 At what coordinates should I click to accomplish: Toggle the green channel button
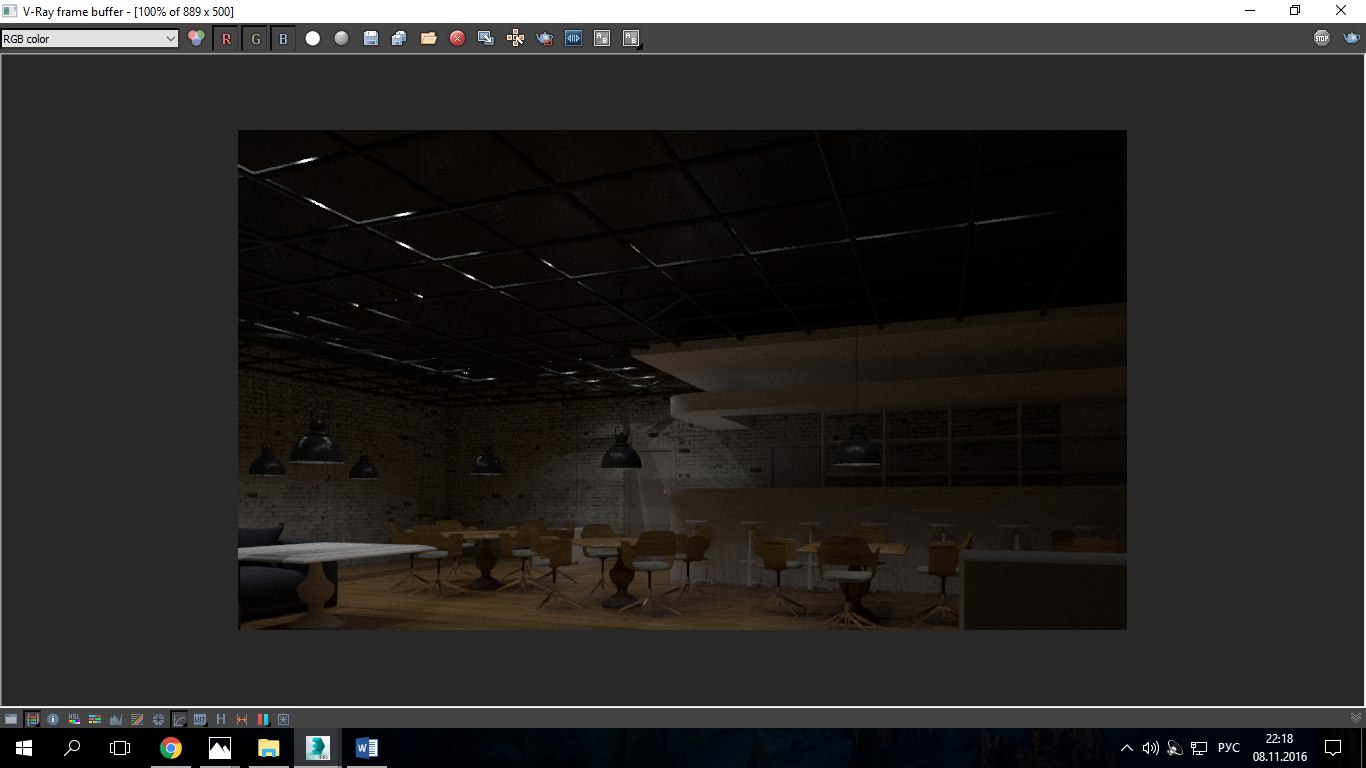pyautogui.click(x=255, y=39)
